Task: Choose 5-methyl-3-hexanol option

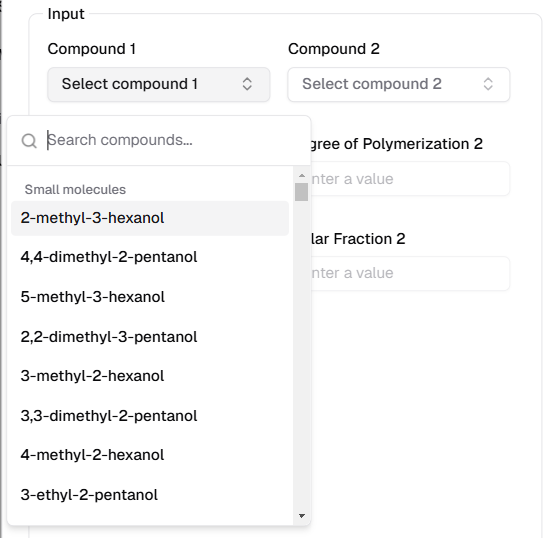Action: [x=150, y=297]
